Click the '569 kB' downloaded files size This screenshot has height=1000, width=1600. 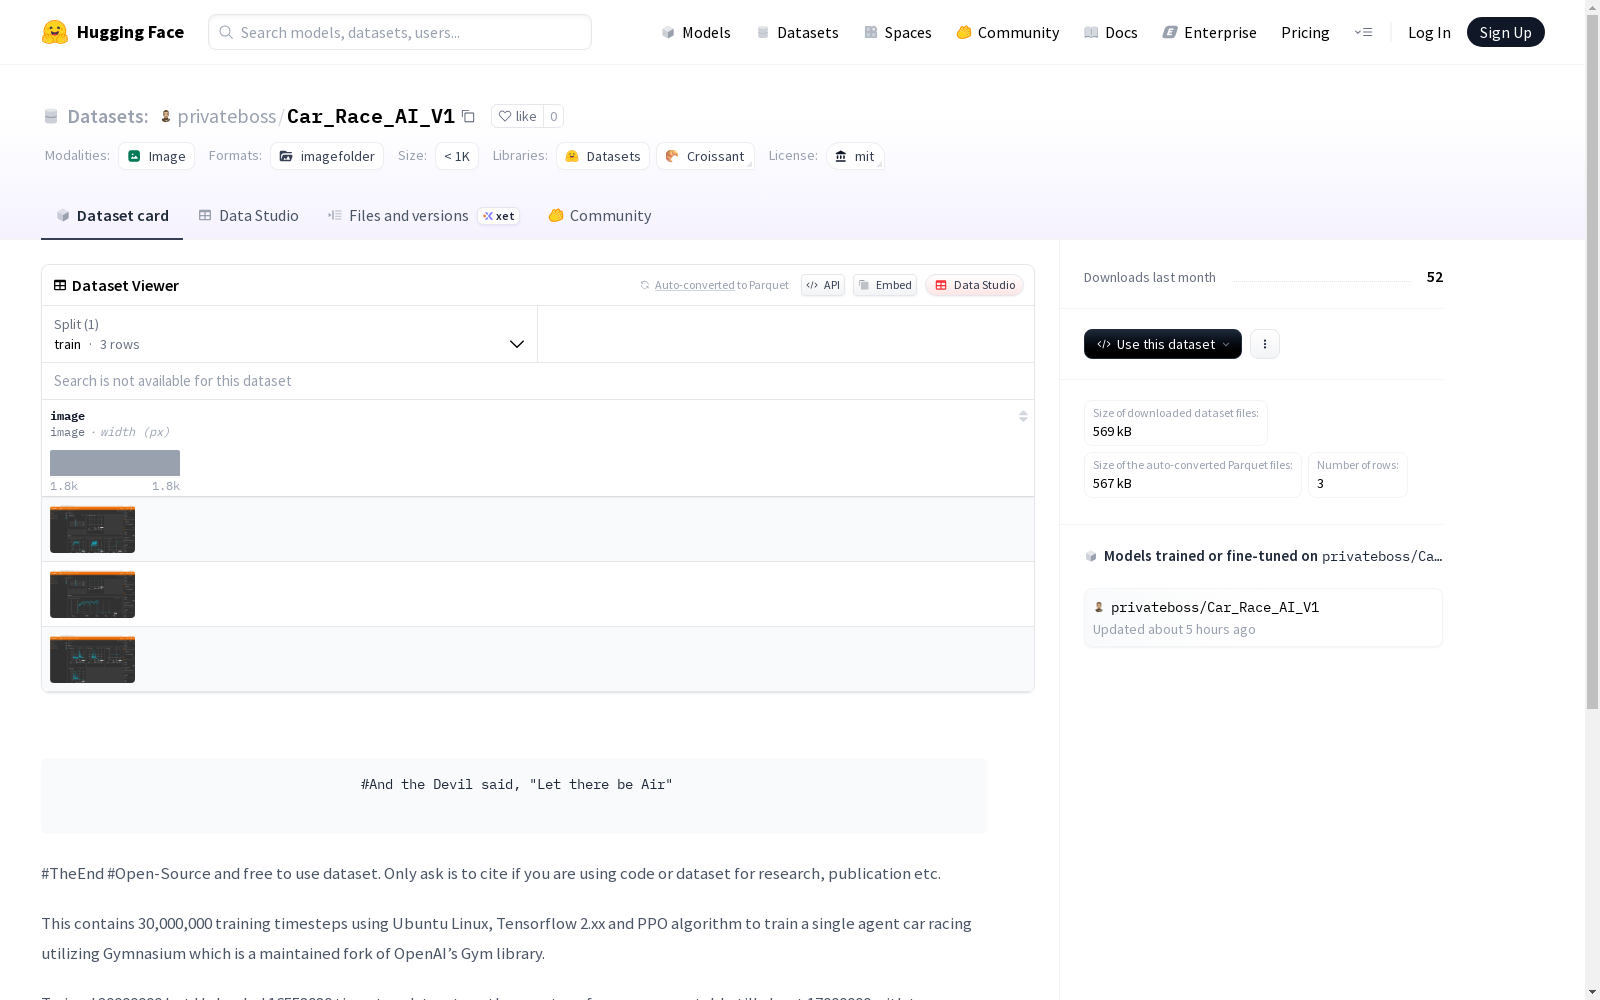pyautogui.click(x=1112, y=432)
